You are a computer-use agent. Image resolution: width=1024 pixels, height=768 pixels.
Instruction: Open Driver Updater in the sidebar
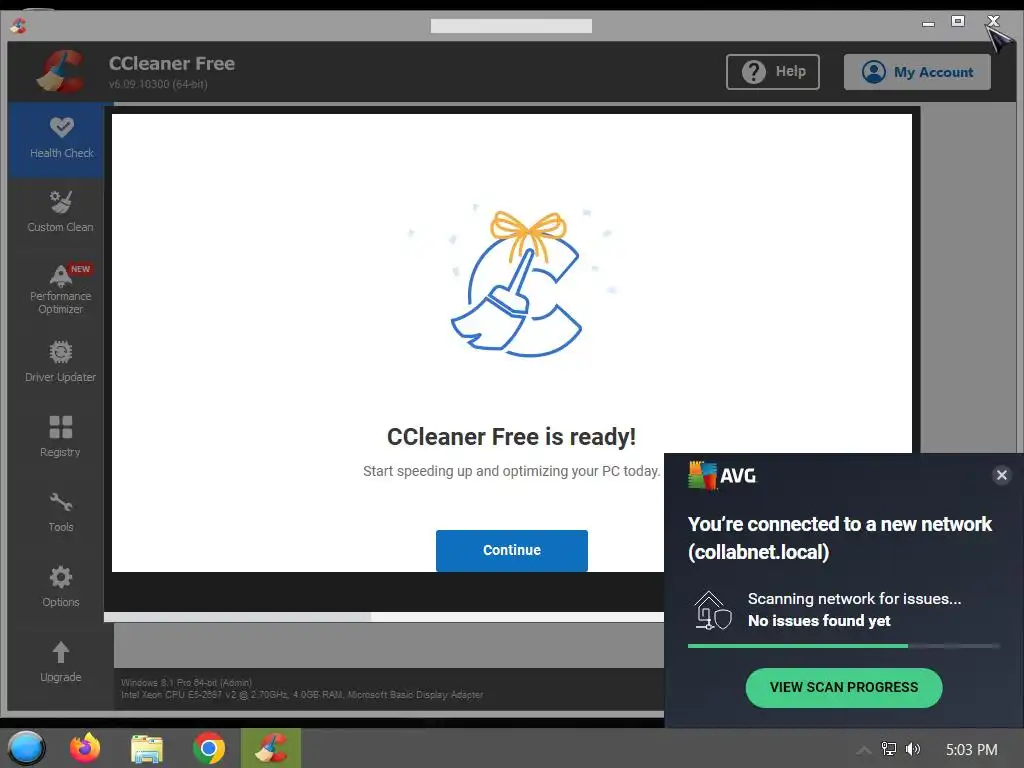pyautogui.click(x=60, y=361)
